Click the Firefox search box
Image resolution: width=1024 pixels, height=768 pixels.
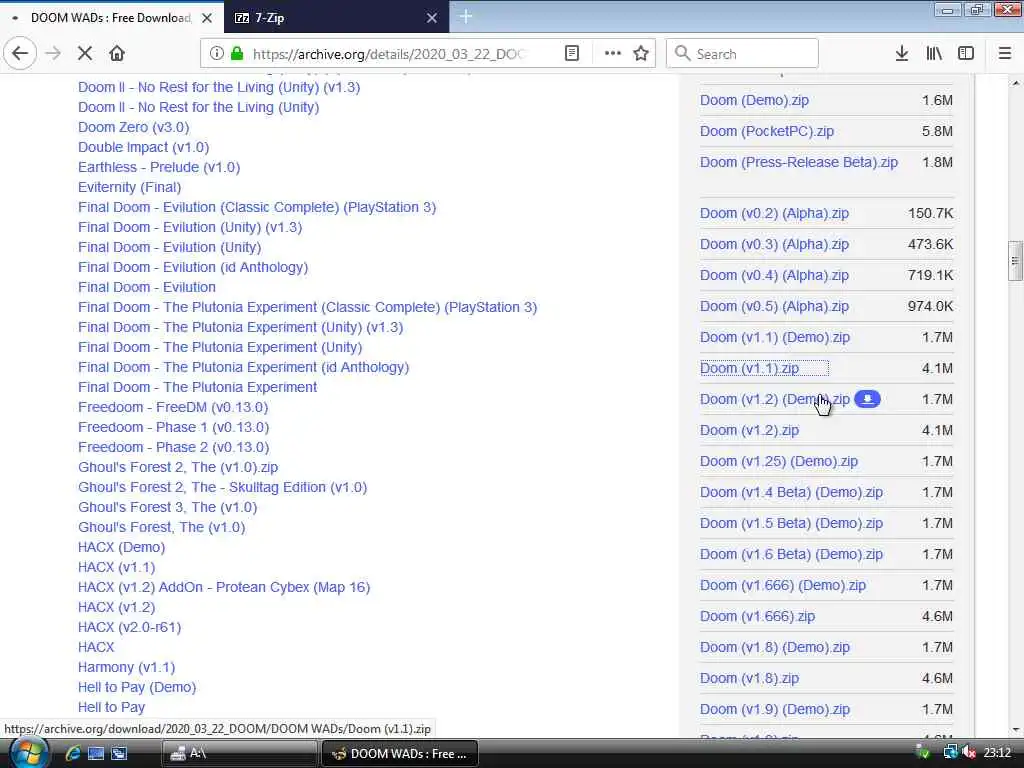(x=742, y=54)
